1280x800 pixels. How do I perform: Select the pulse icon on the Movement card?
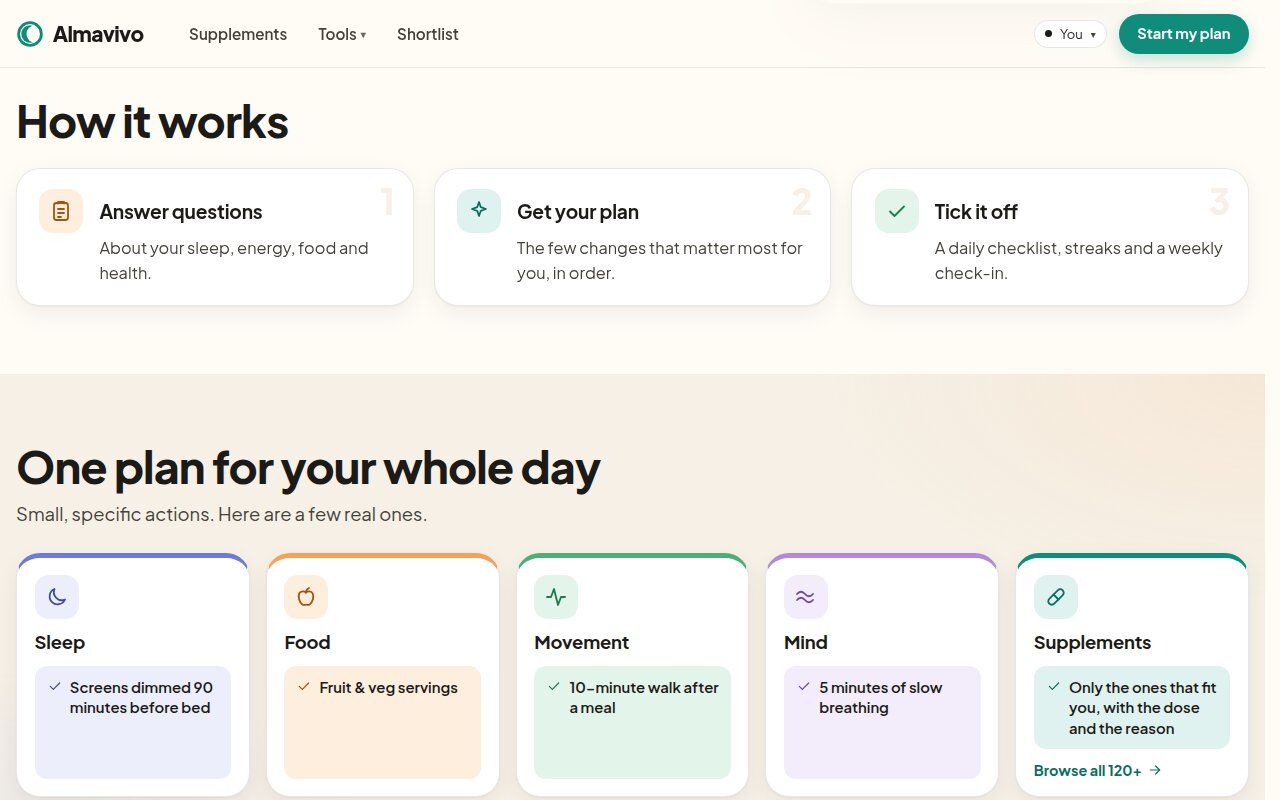click(556, 597)
